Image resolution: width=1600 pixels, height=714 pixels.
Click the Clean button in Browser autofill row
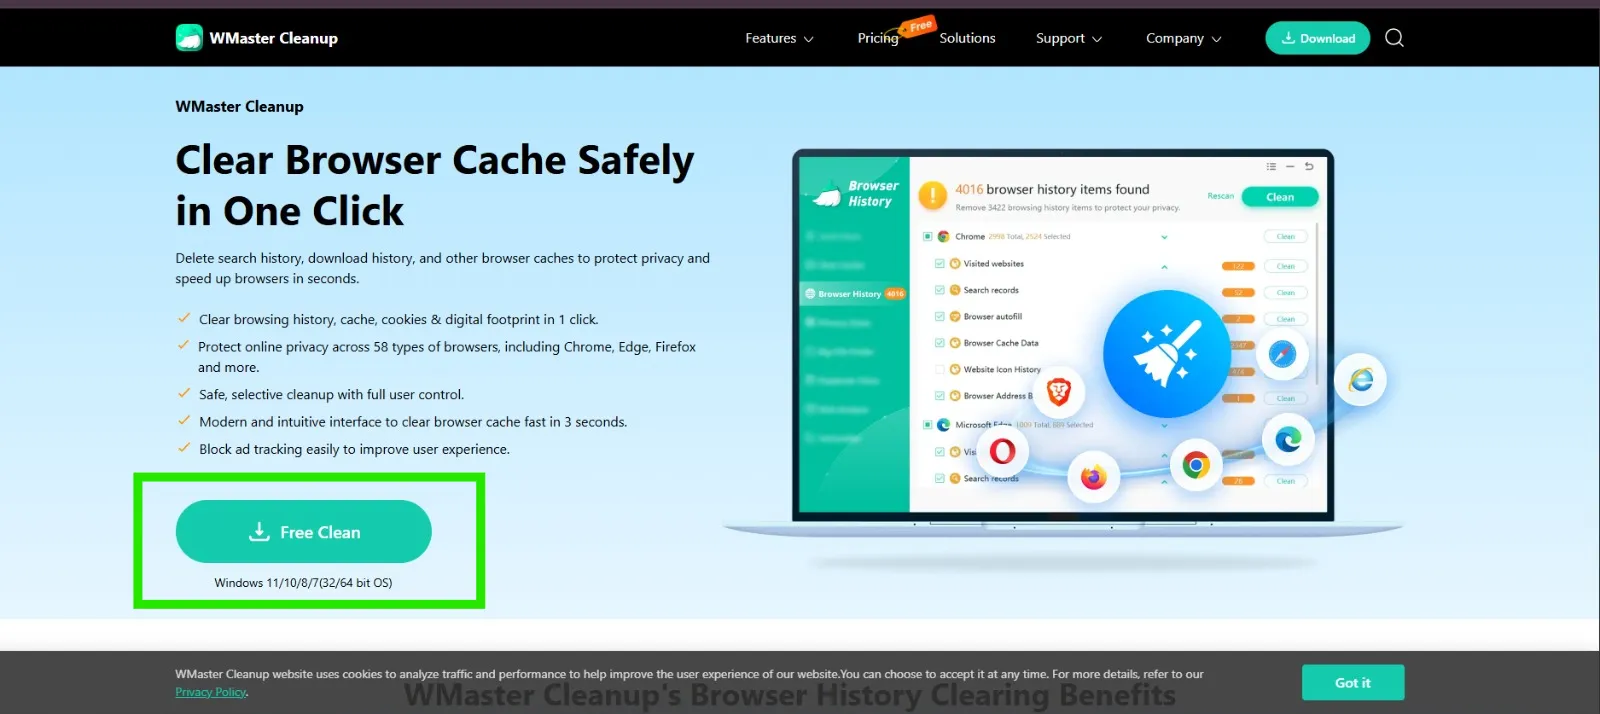[x=1286, y=319]
